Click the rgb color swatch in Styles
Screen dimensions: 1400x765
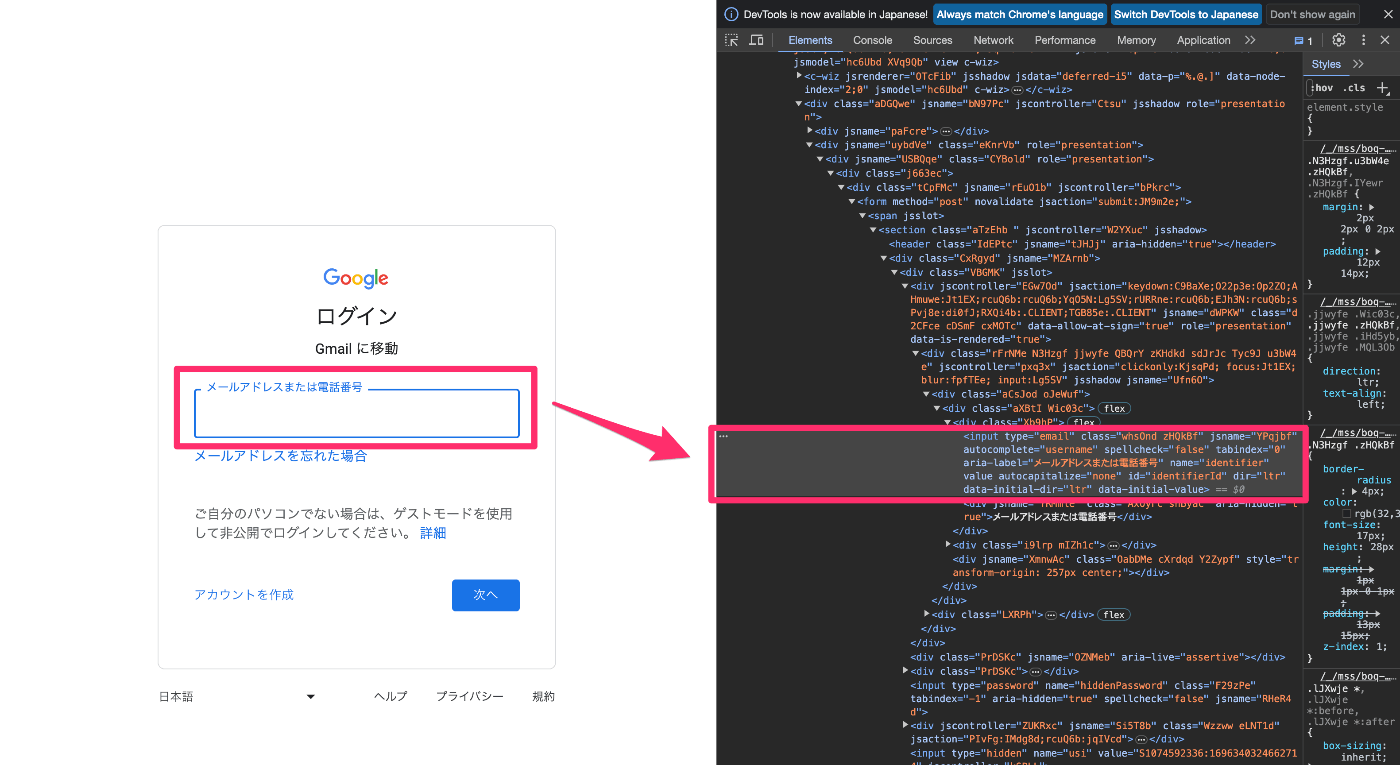coord(1347,514)
